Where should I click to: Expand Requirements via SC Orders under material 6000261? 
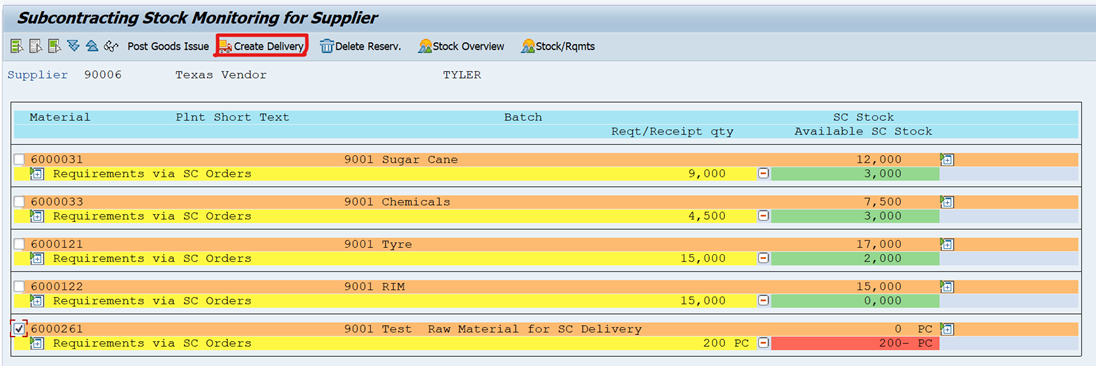[37, 343]
